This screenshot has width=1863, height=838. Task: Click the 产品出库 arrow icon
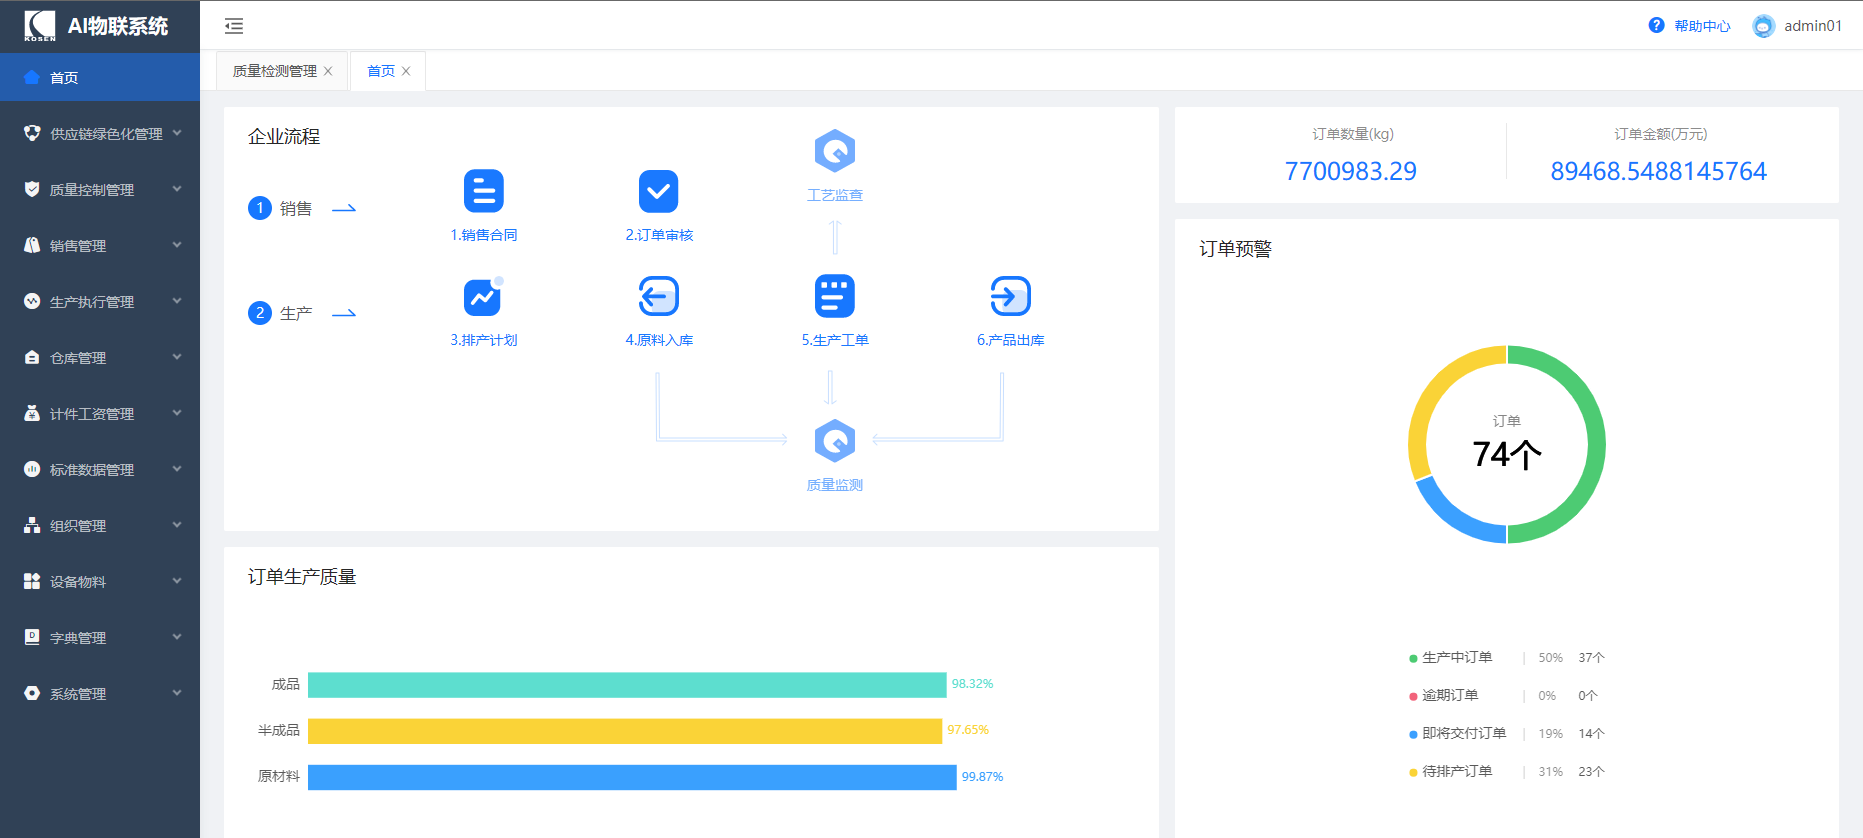coord(1011,296)
